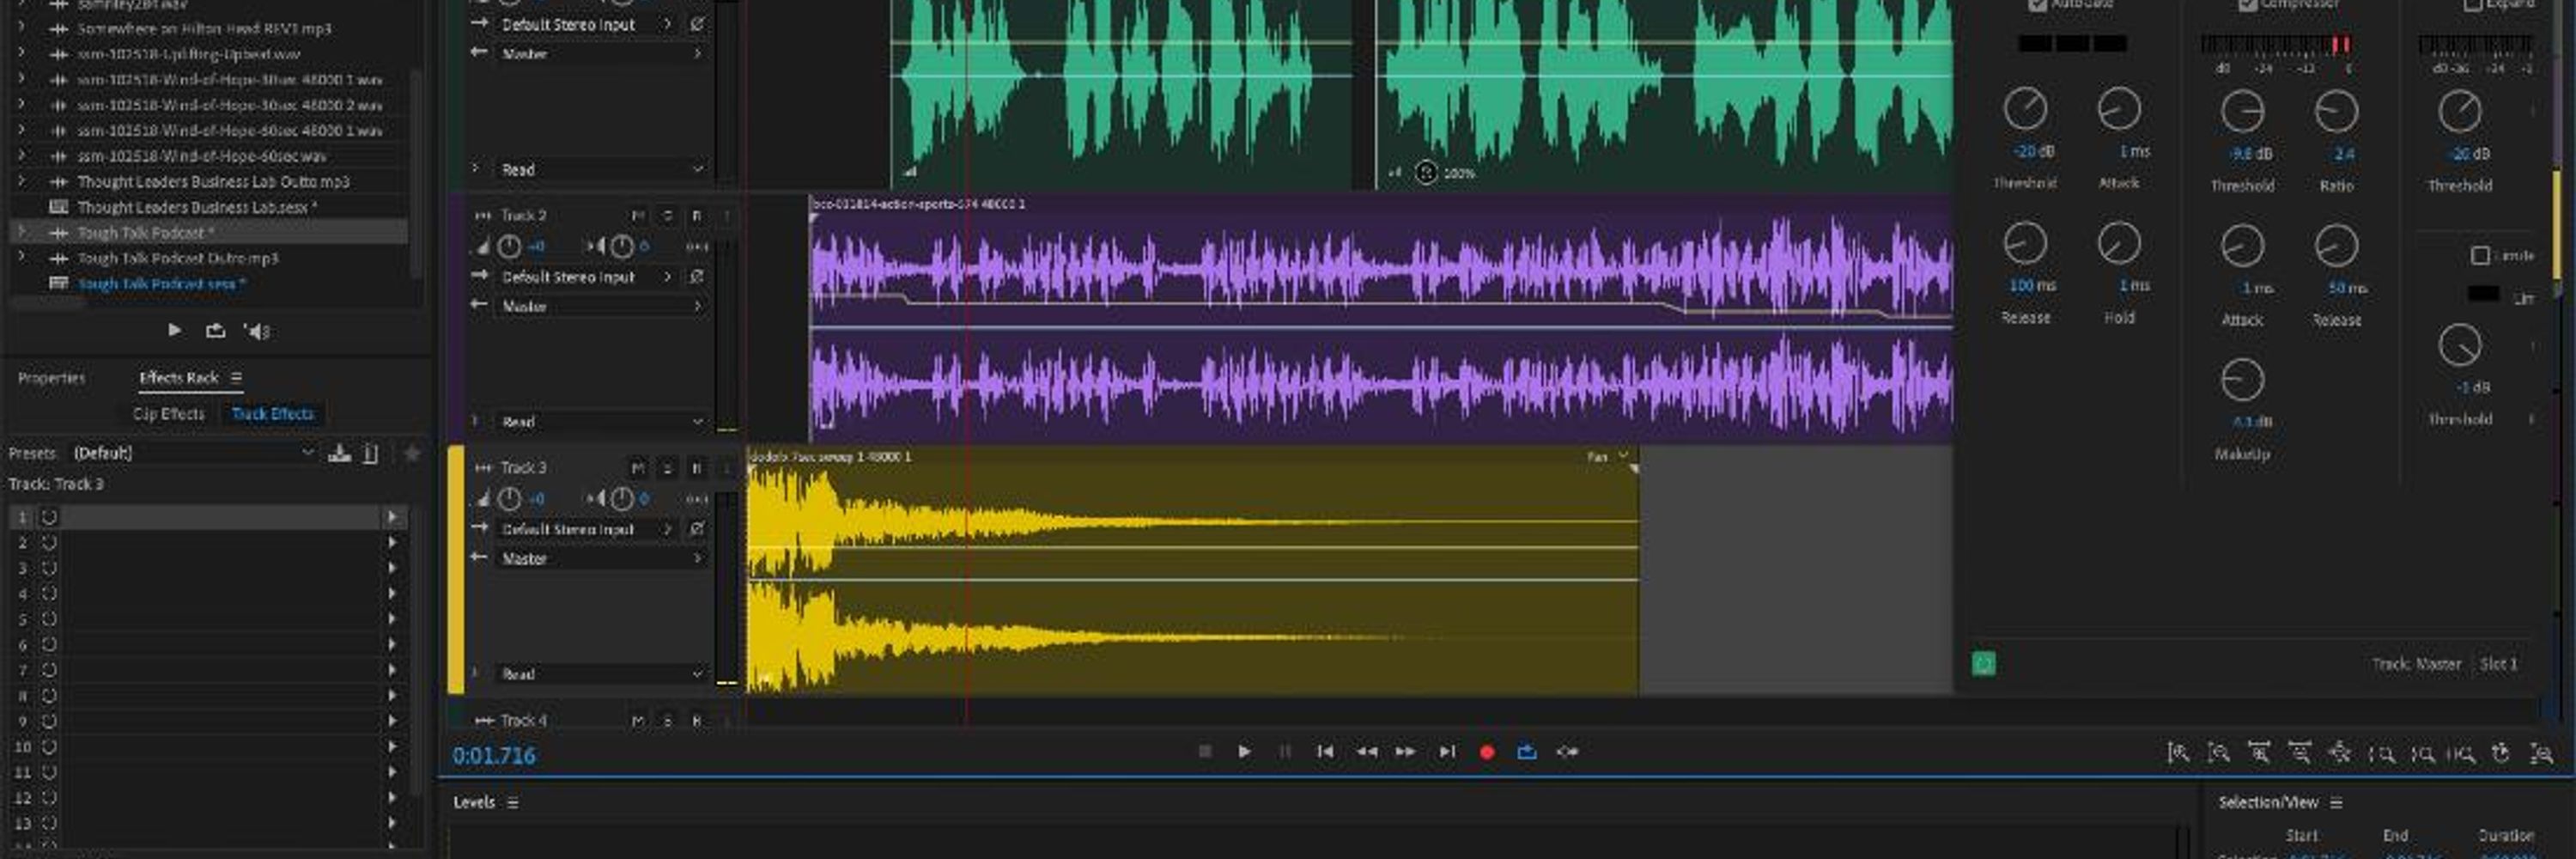The height and width of the screenshot is (859, 2576).
Task: Open Track 2 Read automation mode dropdown
Action: coord(601,422)
